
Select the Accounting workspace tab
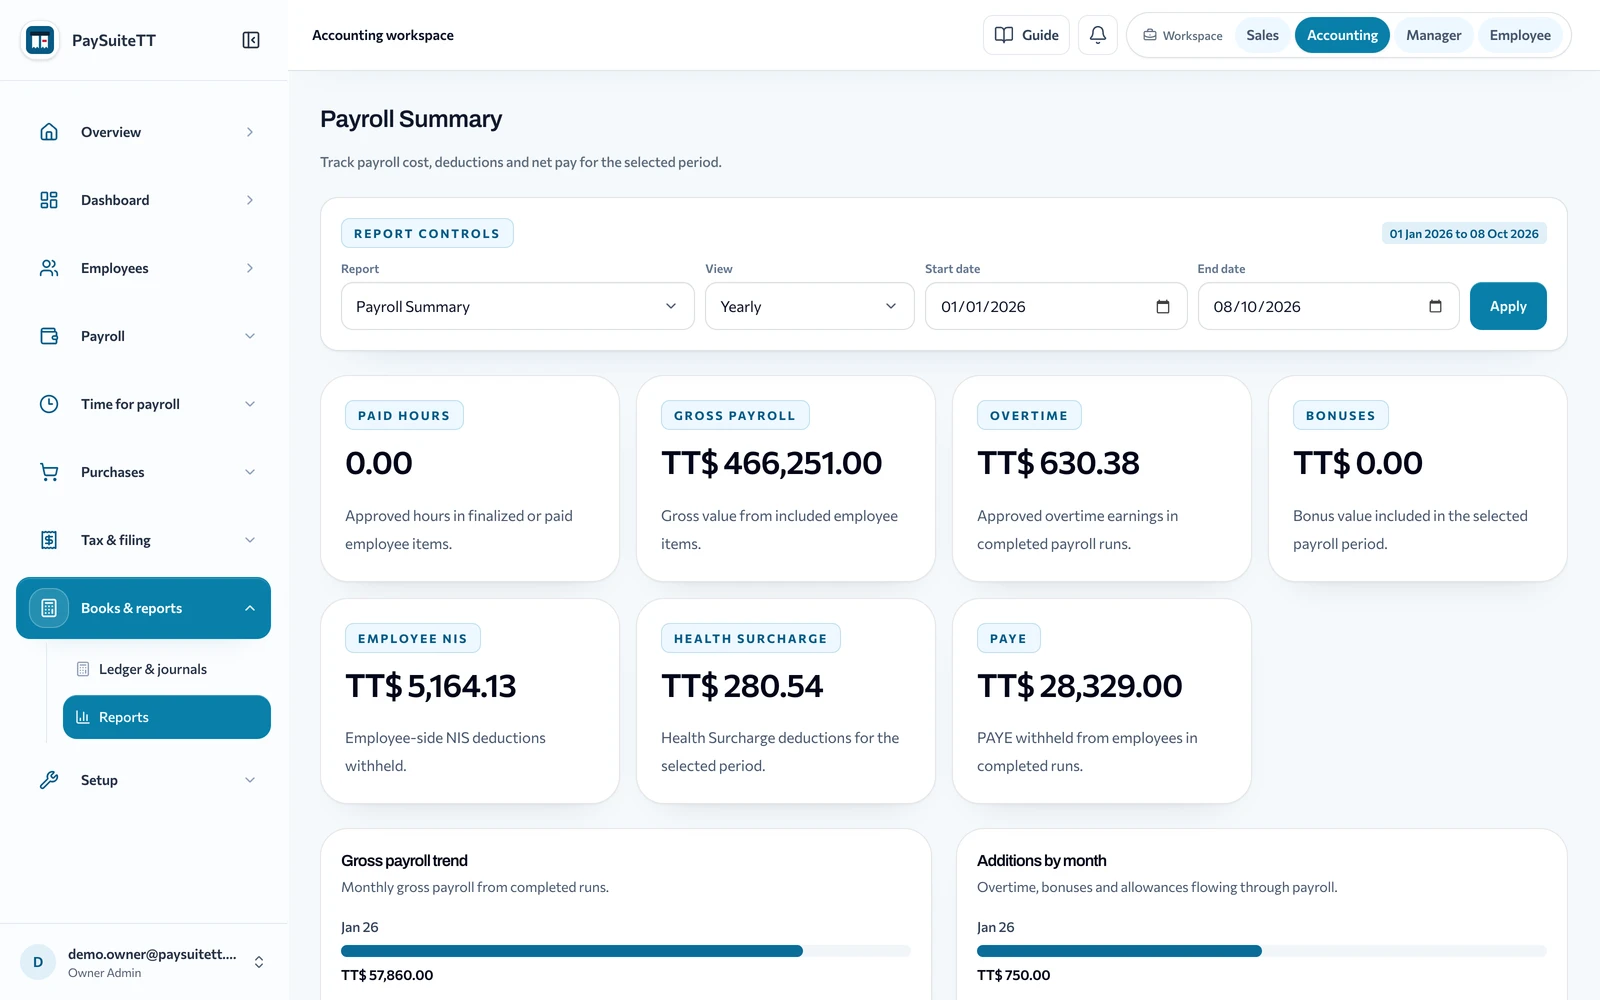(1342, 35)
